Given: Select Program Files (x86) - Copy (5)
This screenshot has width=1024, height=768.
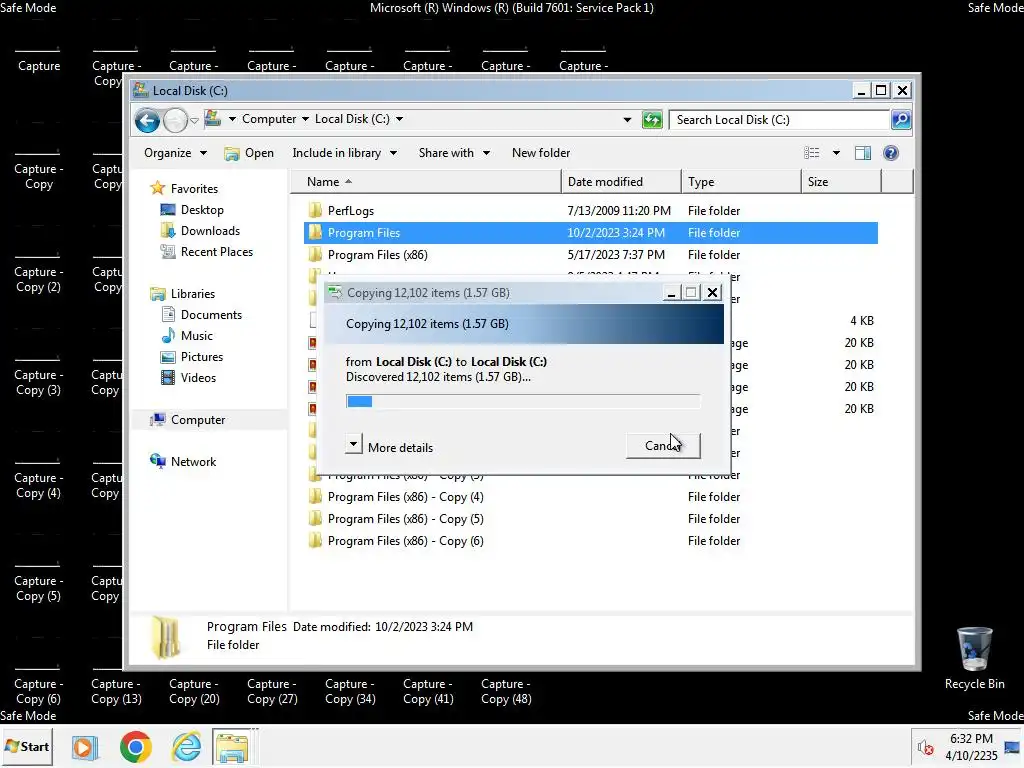Looking at the screenshot, I should coord(590,519).
